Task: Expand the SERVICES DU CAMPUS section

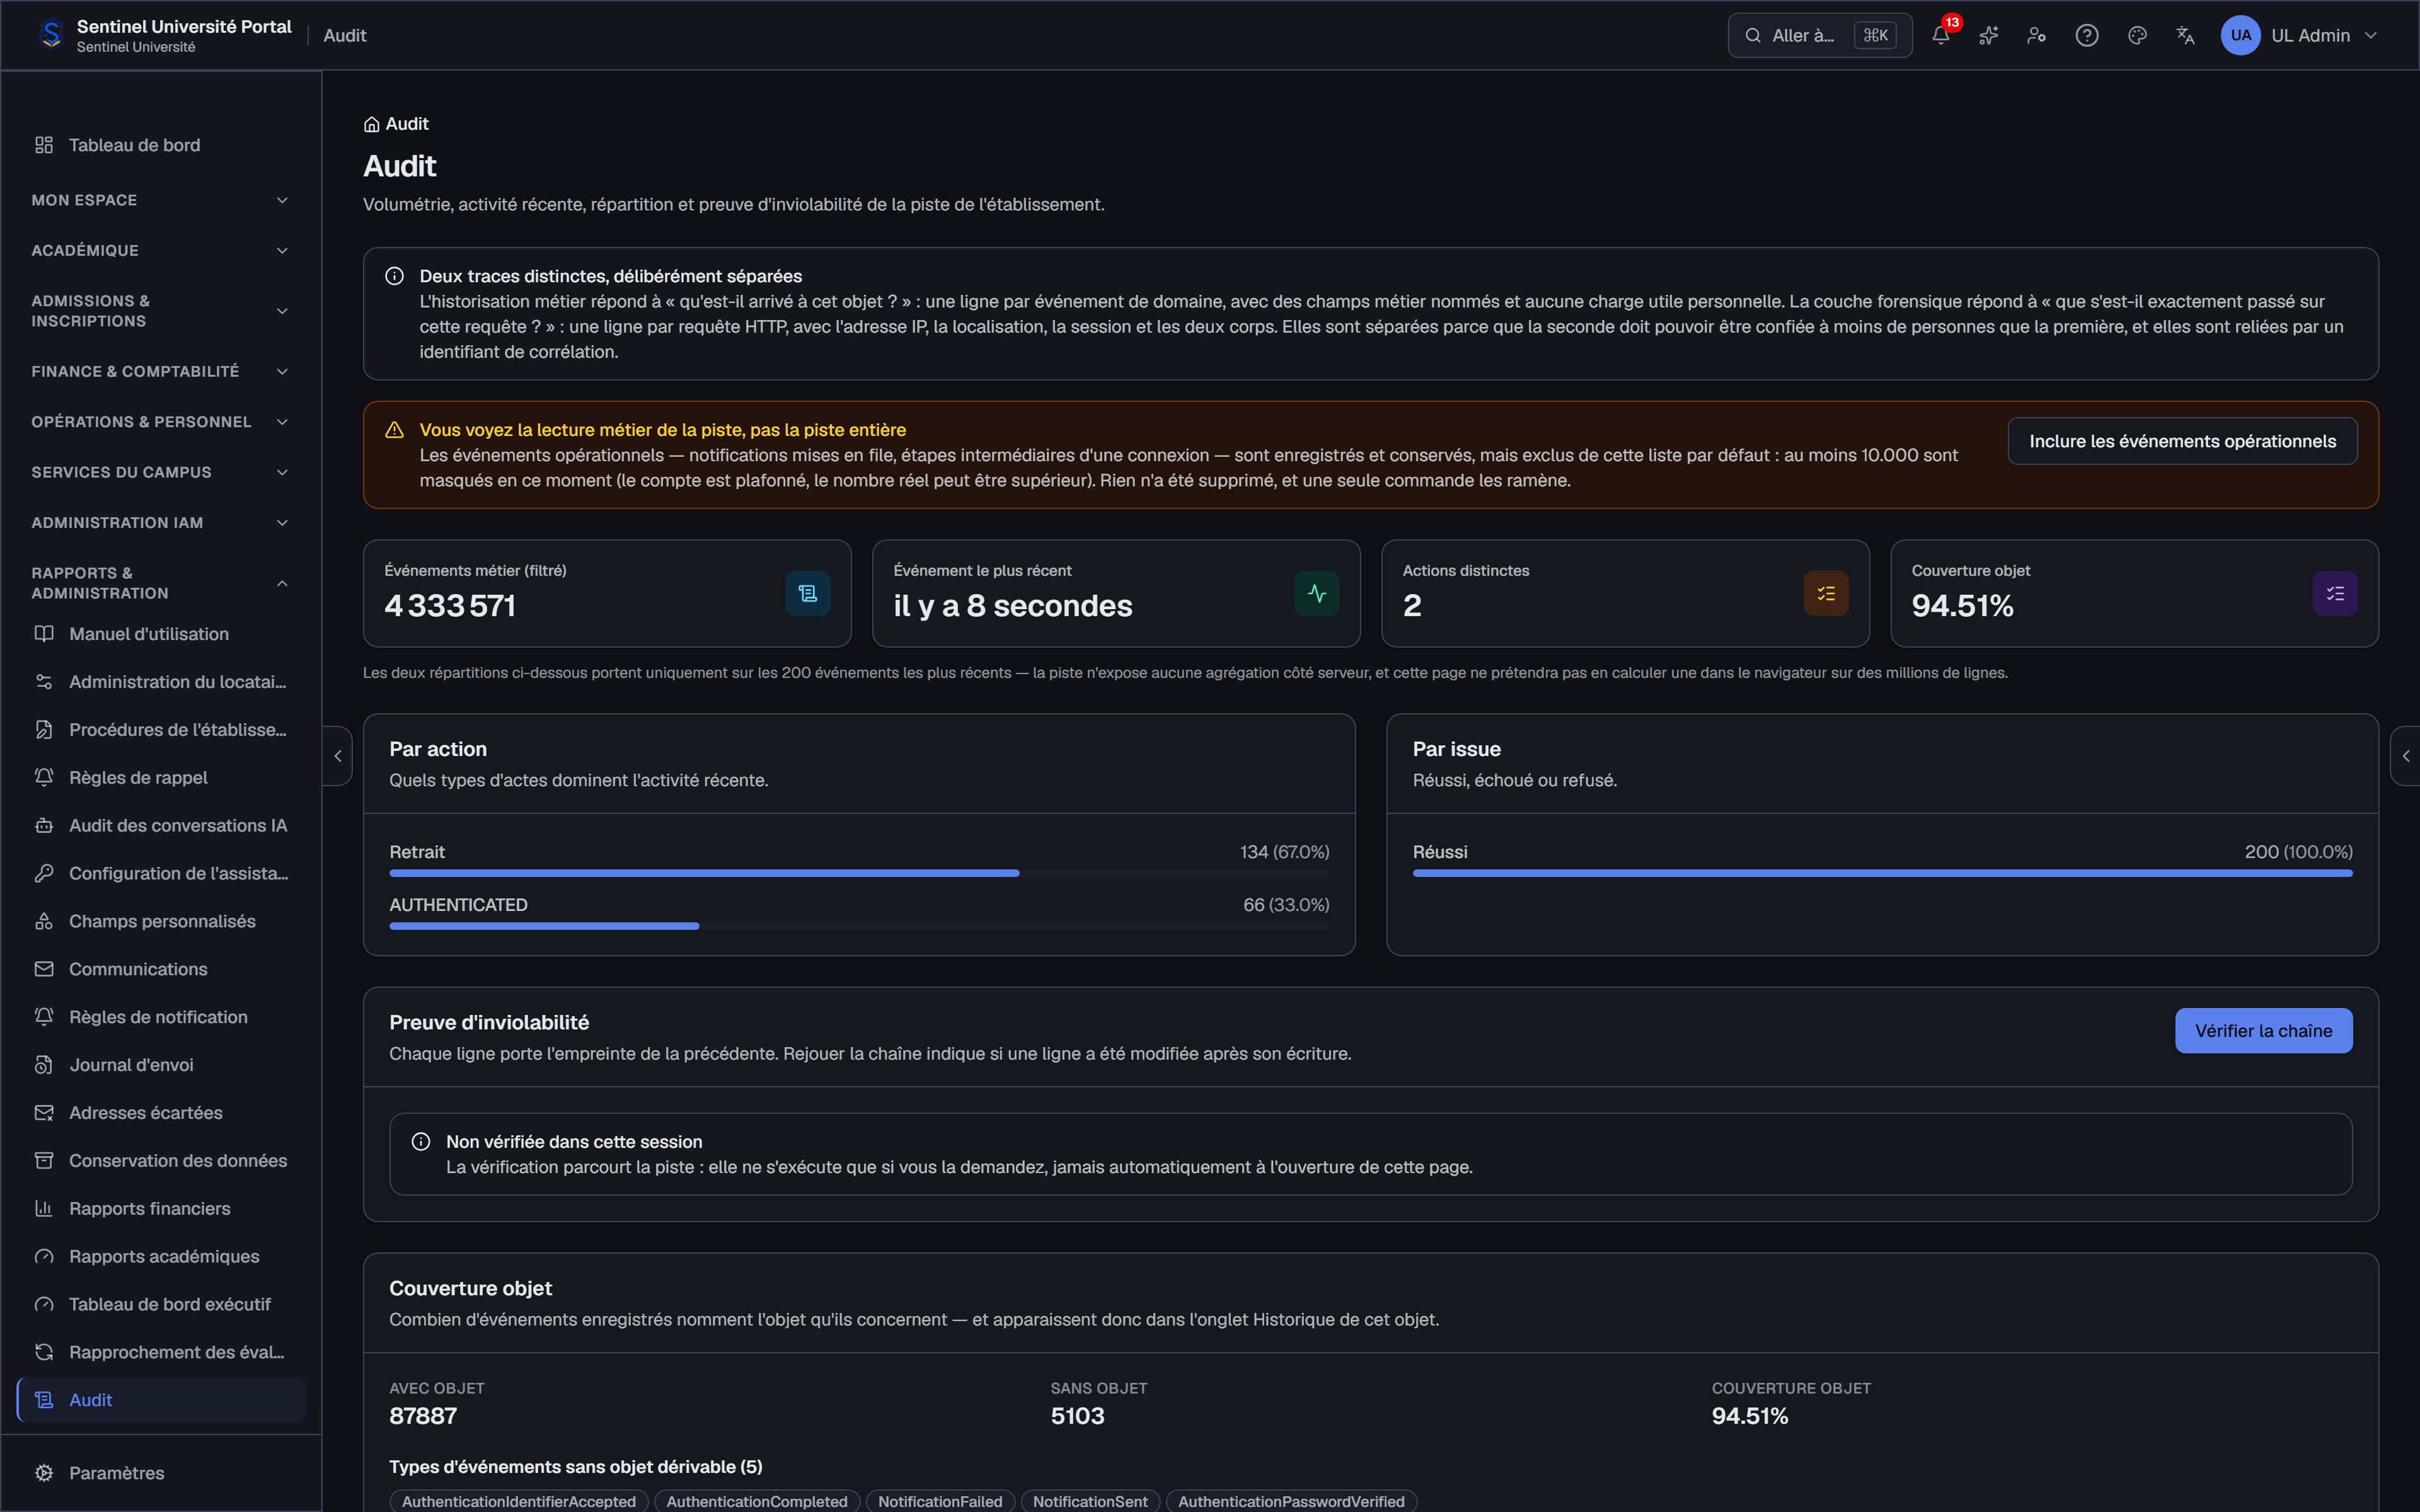Action: (160, 472)
